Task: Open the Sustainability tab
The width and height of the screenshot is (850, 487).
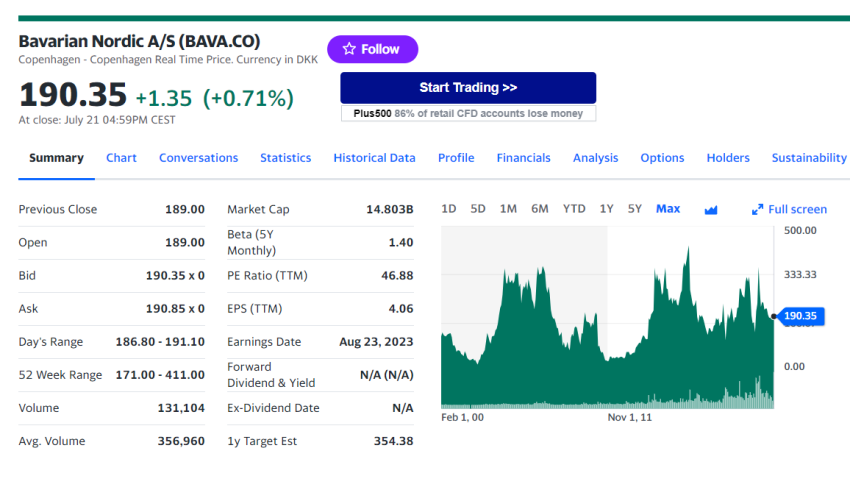Action: [x=809, y=158]
